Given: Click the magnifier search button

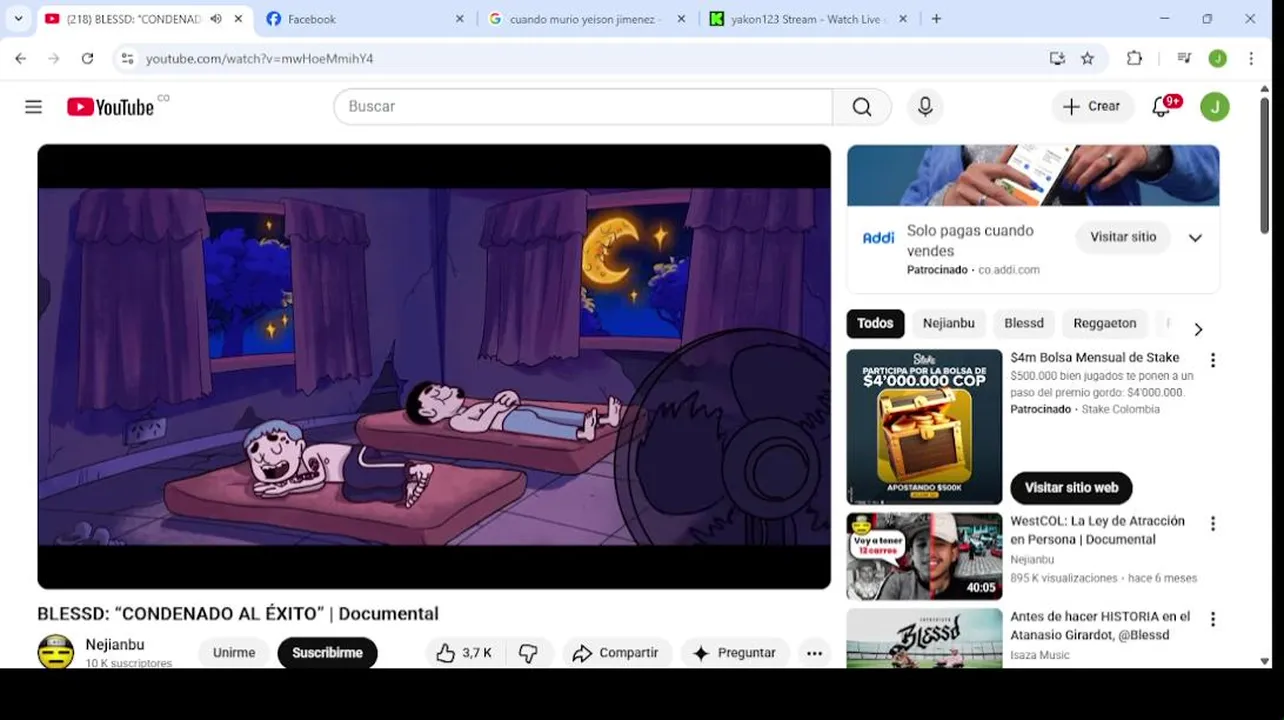Looking at the screenshot, I should tap(862, 107).
